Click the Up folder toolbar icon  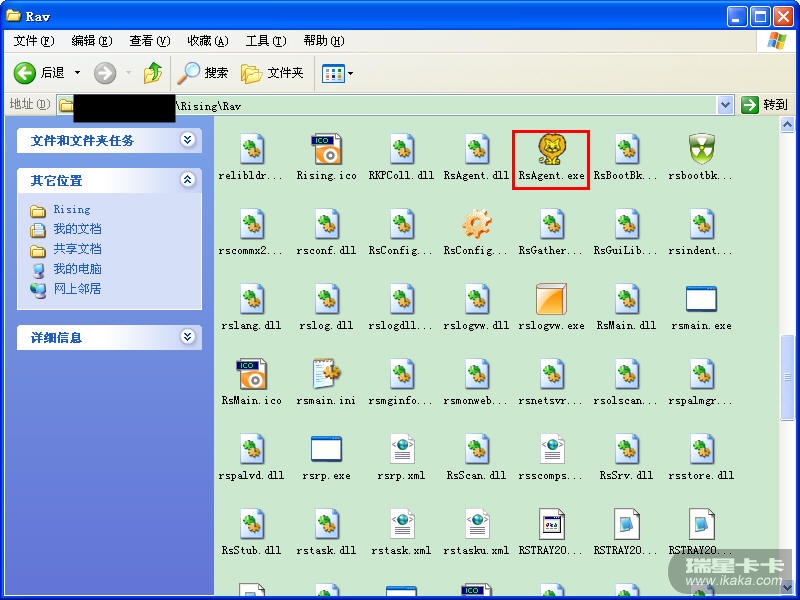click(x=153, y=73)
